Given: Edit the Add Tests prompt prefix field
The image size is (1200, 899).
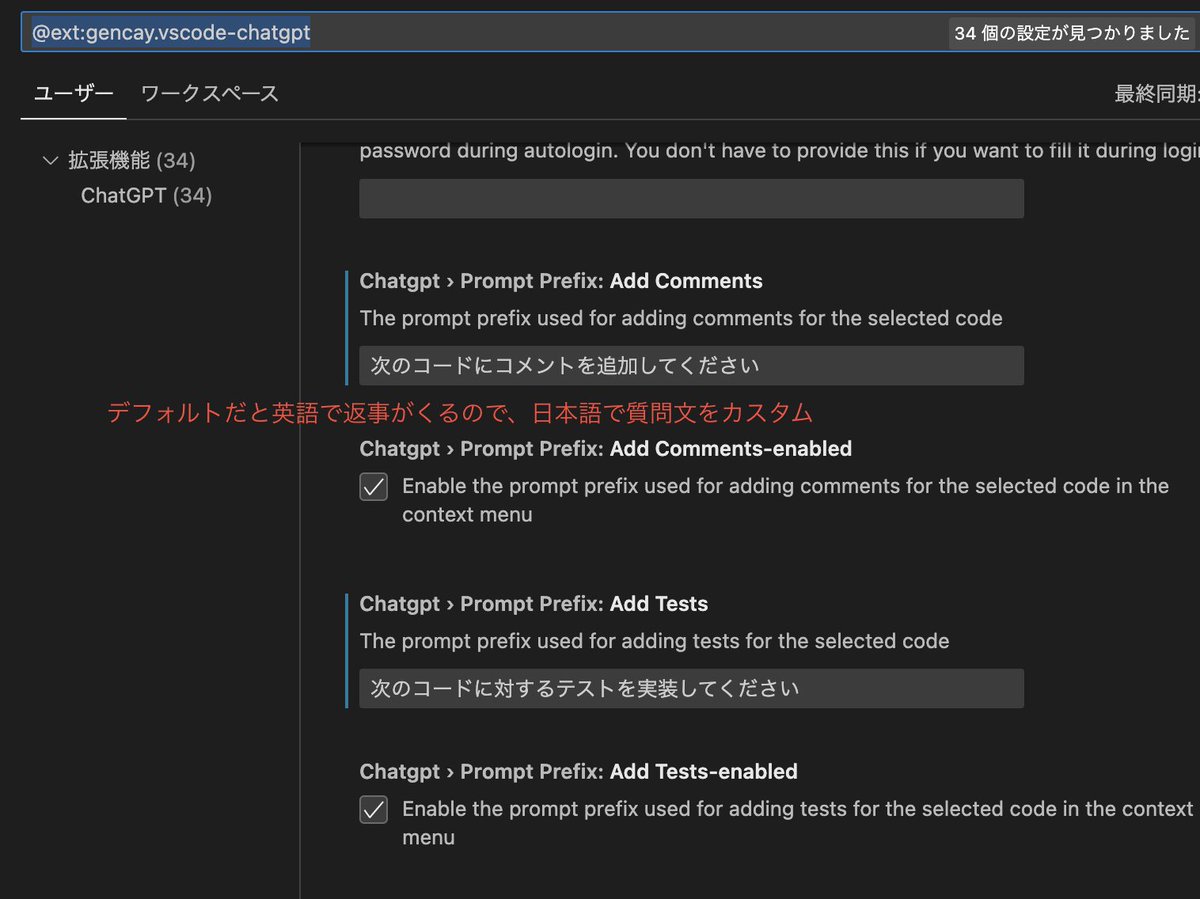Looking at the screenshot, I should (x=691, y=689).
